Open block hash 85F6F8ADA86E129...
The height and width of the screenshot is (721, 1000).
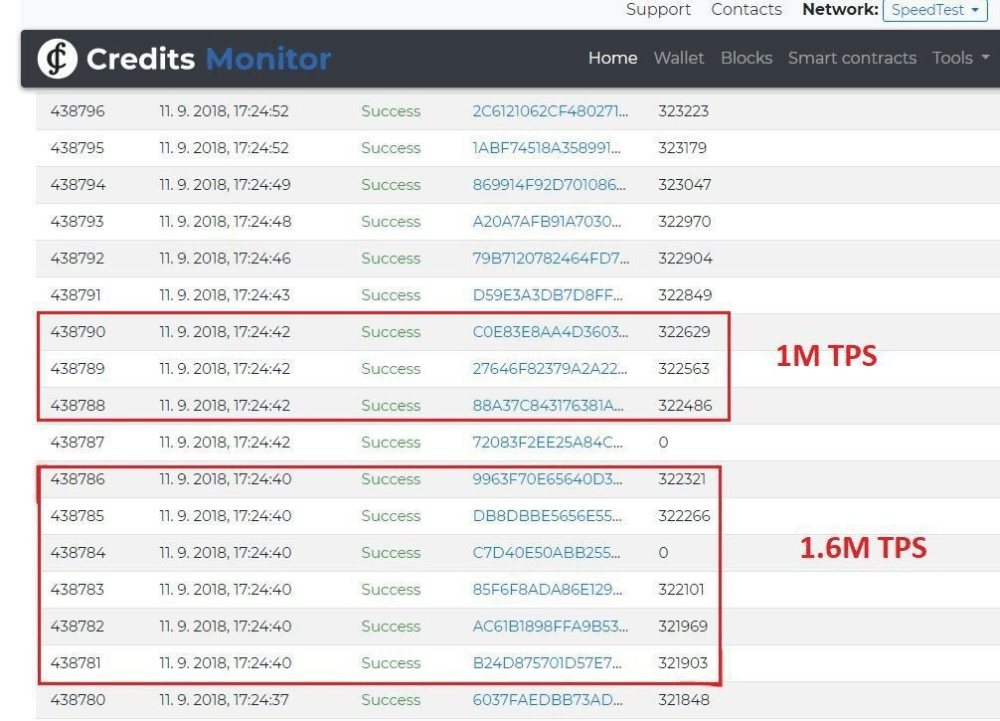click(x=547, y=590)
